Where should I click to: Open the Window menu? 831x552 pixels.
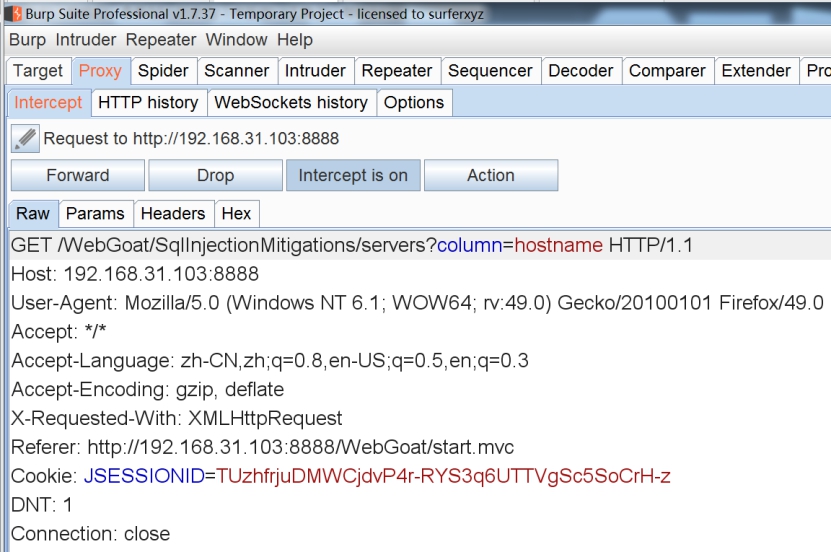(236, 40)
